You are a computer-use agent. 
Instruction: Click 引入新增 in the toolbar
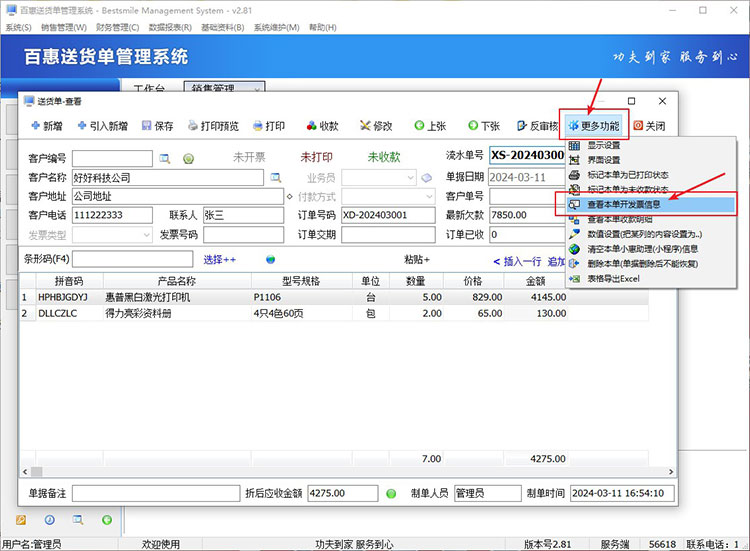click(x=103, y=126)
